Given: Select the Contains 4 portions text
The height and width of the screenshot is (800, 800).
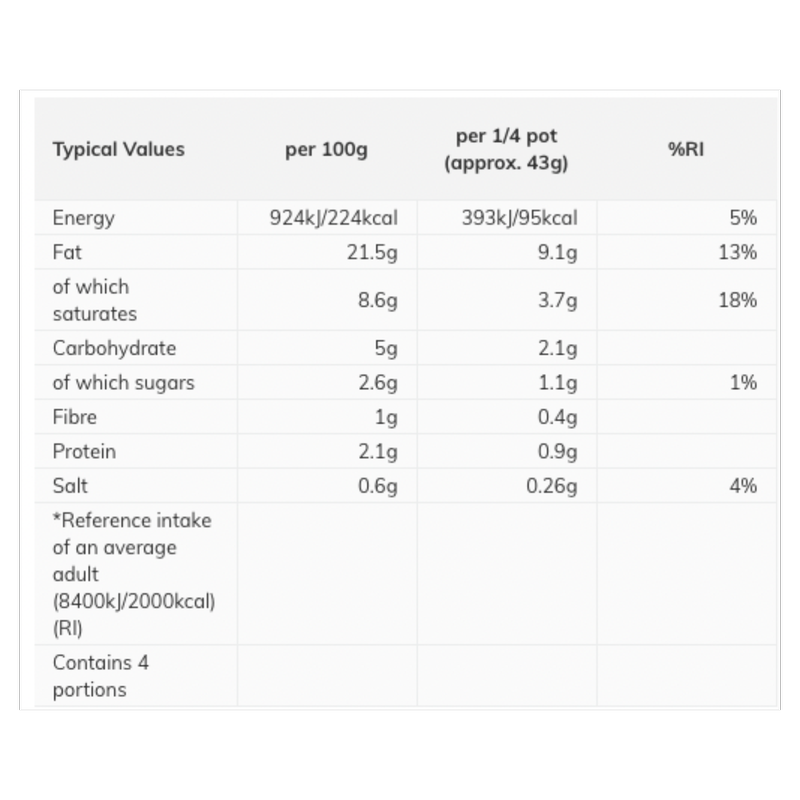Looking at the screenshot, I should [x=100, y=676].
